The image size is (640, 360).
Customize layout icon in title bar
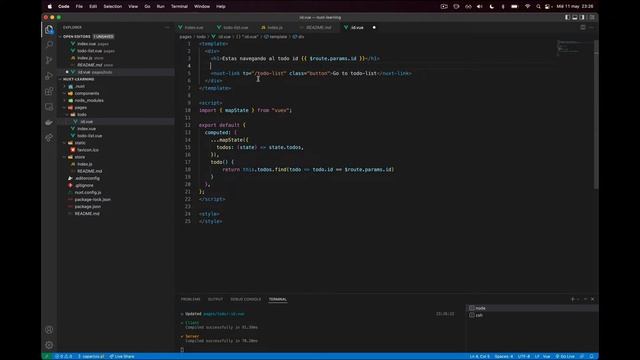(592, 18)
